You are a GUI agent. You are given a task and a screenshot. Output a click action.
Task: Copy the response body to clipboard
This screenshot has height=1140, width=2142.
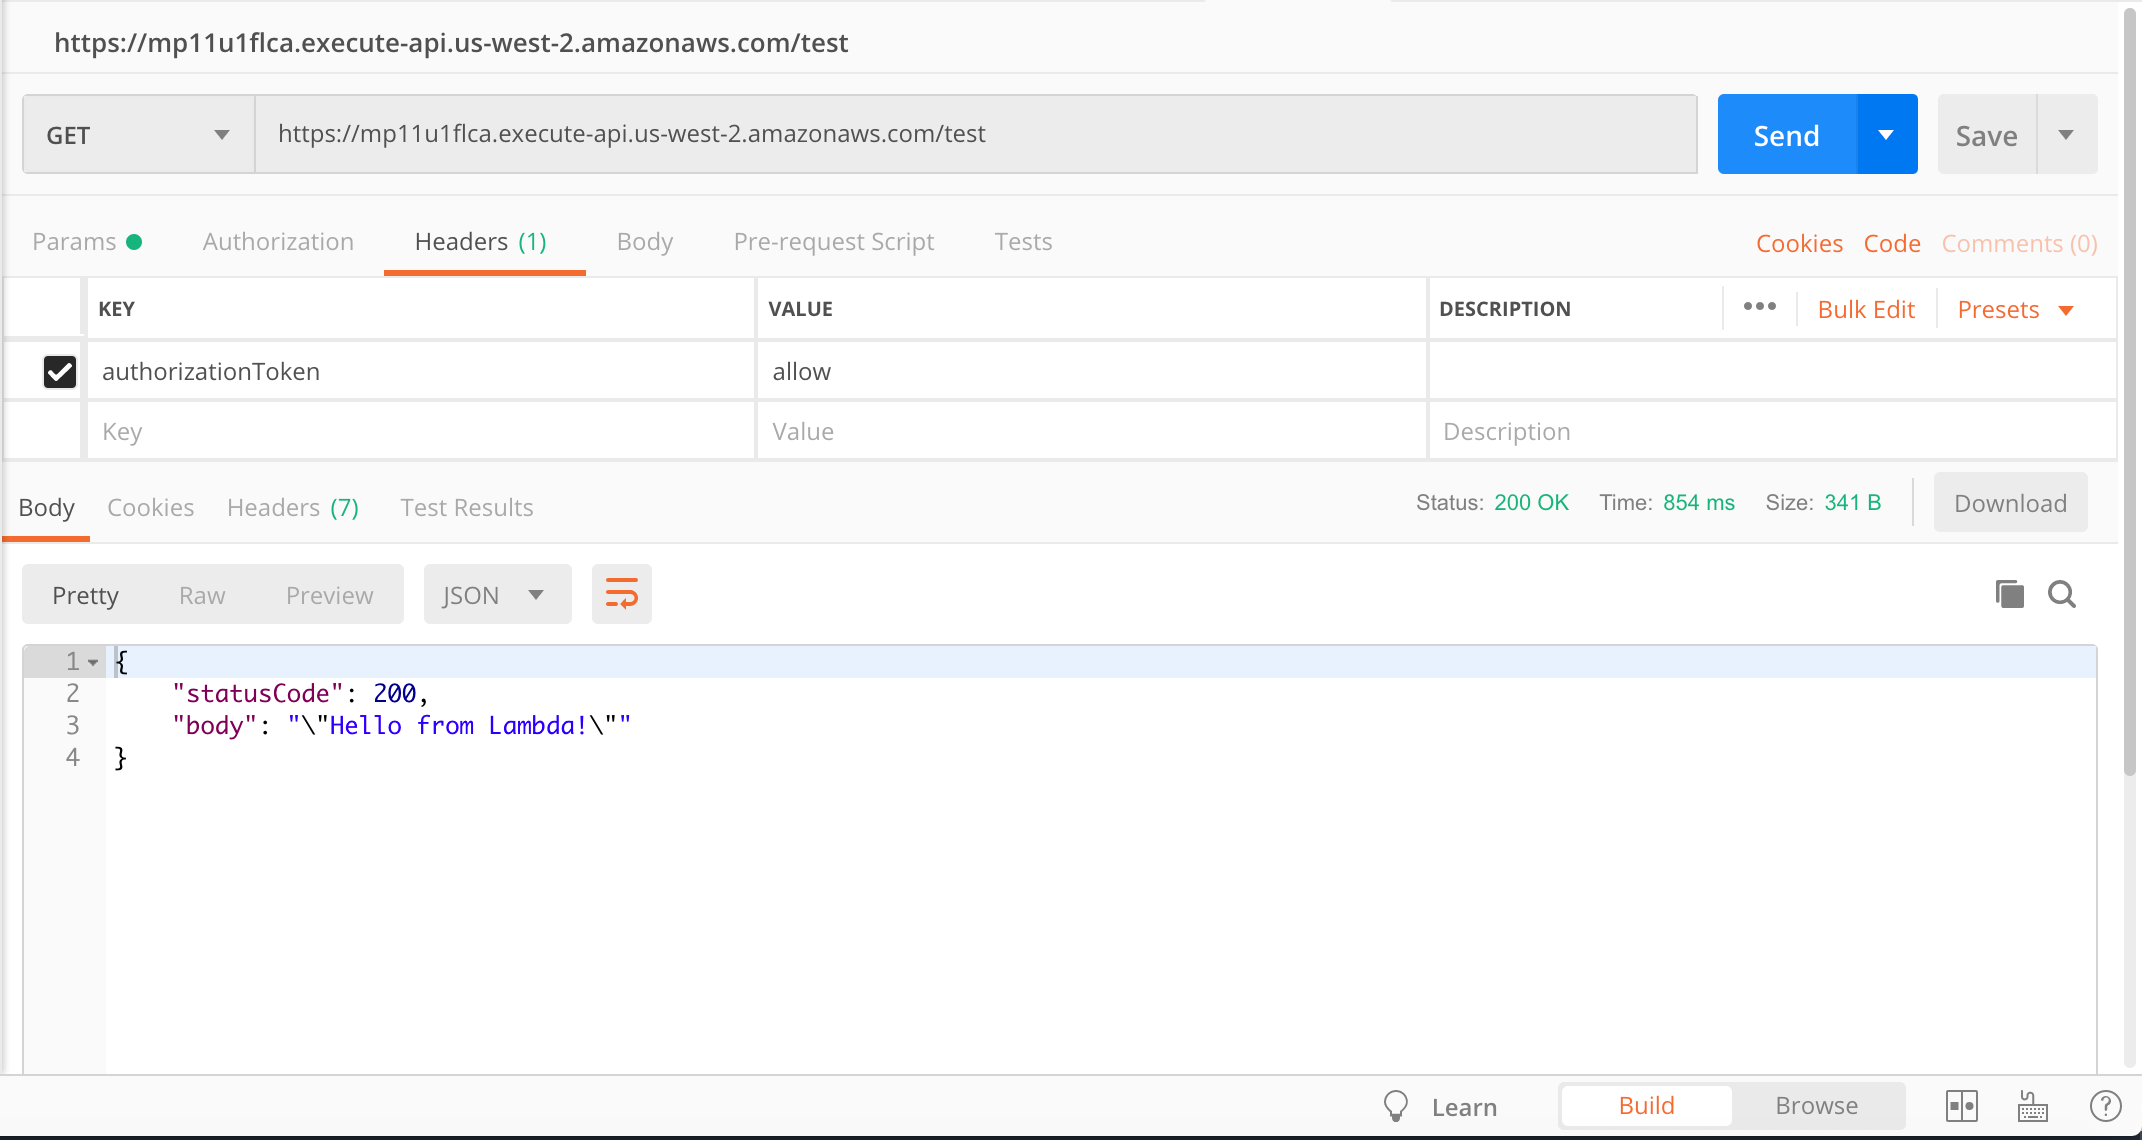coord(2009,593)
